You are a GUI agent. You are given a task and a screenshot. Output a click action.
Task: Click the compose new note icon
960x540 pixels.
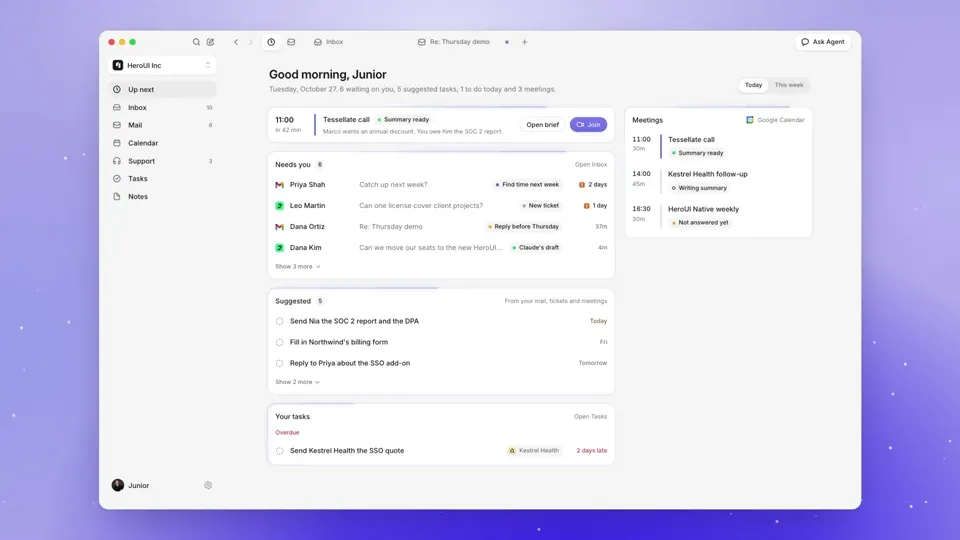[211, 42]
